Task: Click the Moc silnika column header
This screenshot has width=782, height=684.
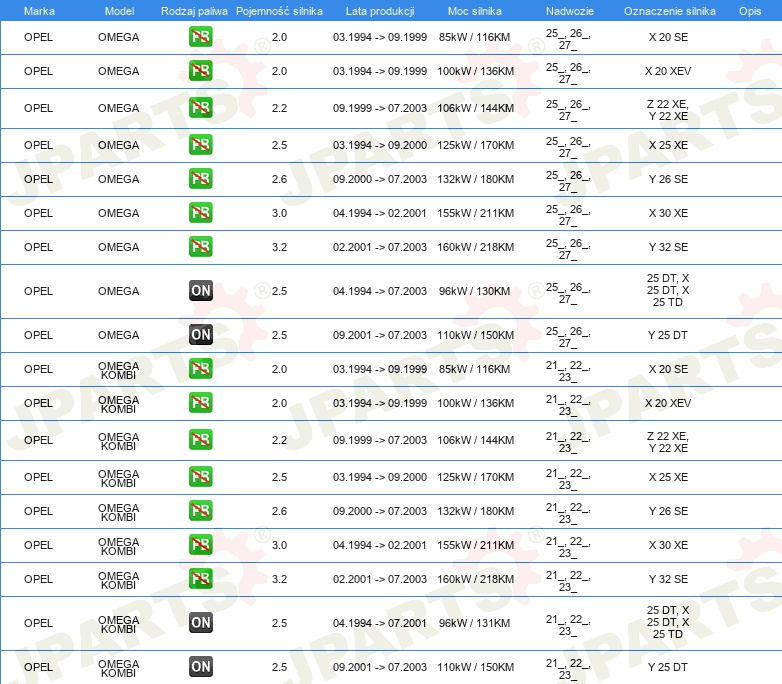Action: pos(475,11)
